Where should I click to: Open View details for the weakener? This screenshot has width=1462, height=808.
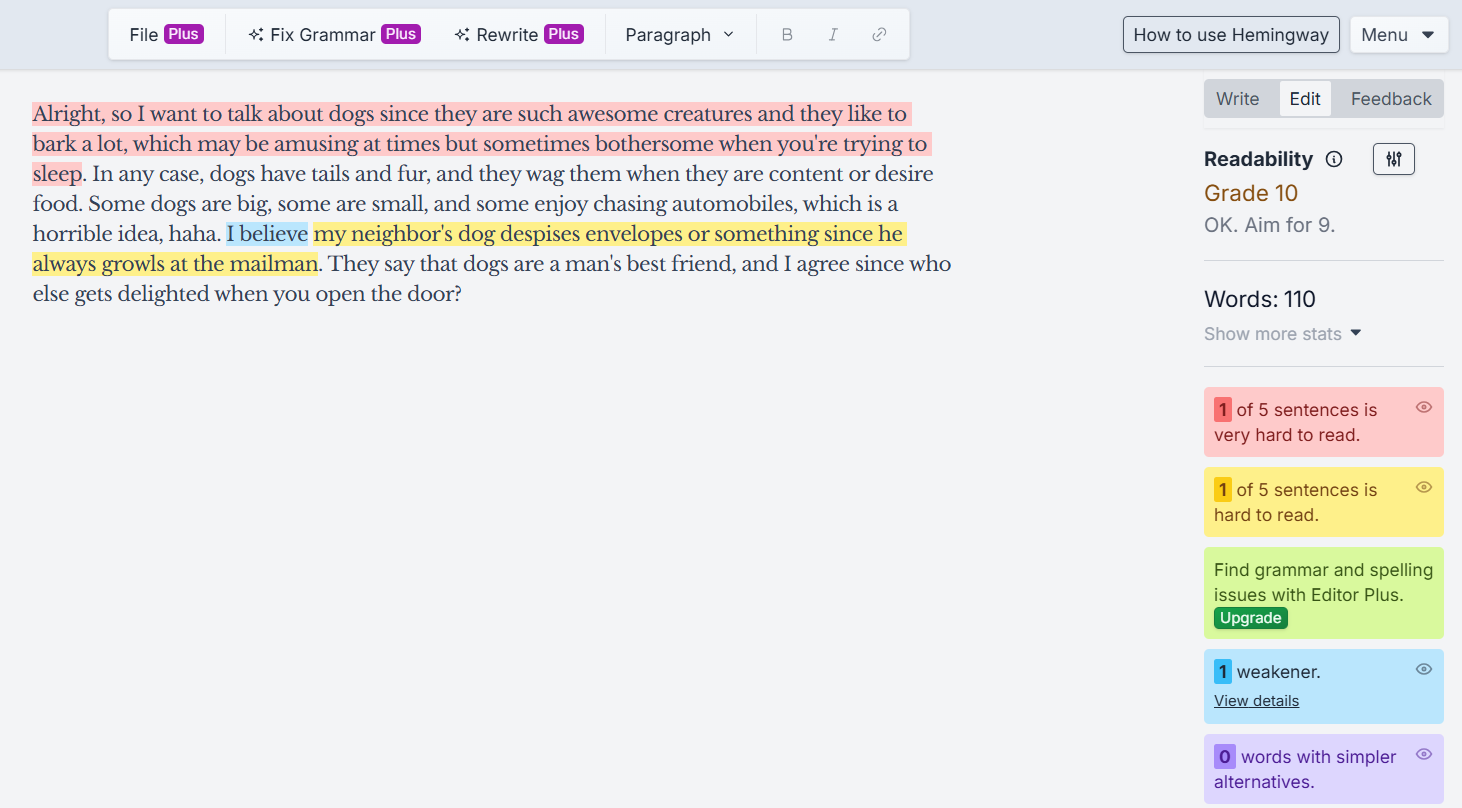tap(1256, 700)
